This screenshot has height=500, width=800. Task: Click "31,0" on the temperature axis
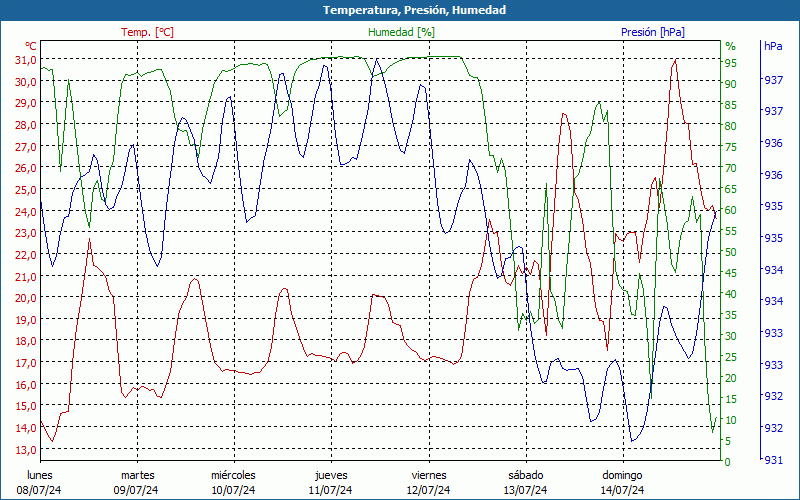click(26, 60)
